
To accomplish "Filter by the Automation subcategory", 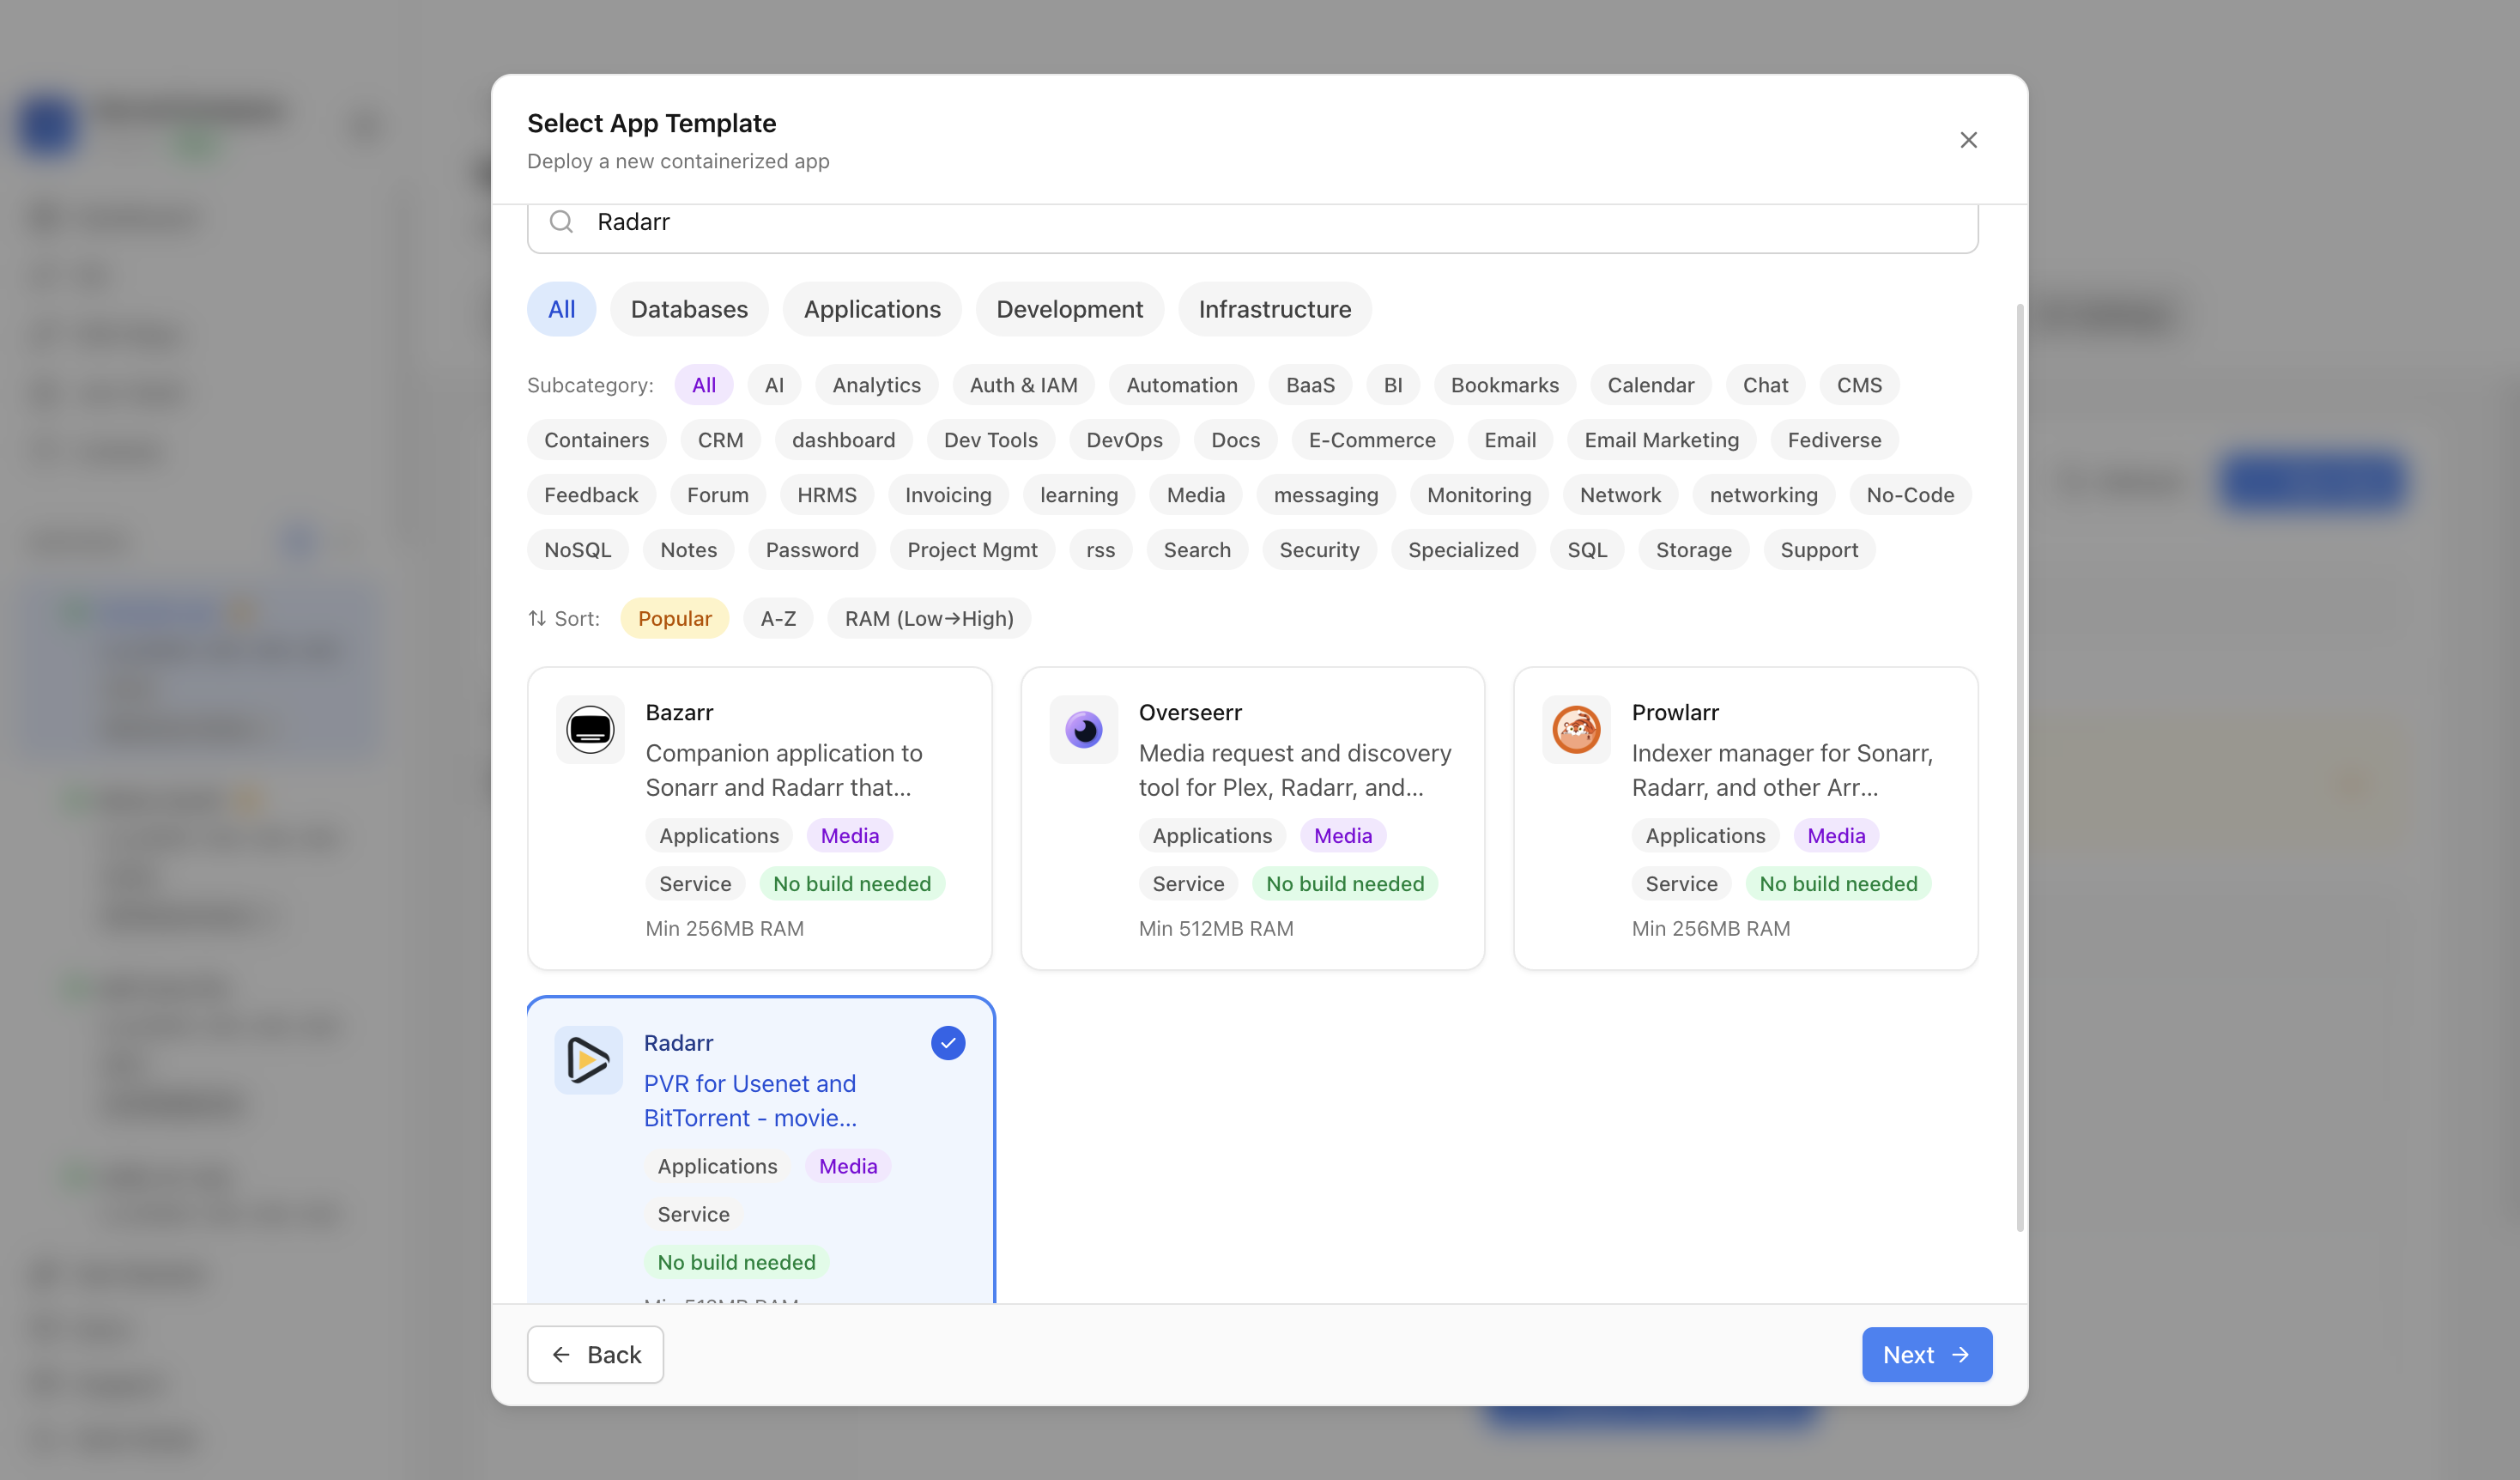I will (x=1181, y=385).
